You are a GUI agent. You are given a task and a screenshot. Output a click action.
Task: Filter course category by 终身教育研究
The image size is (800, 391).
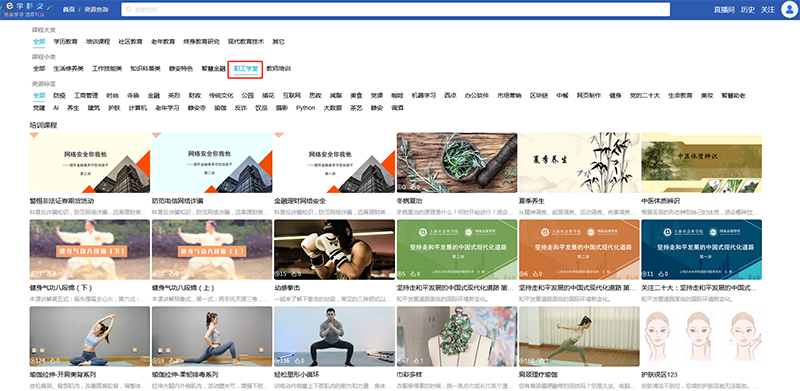click(202, 41)
